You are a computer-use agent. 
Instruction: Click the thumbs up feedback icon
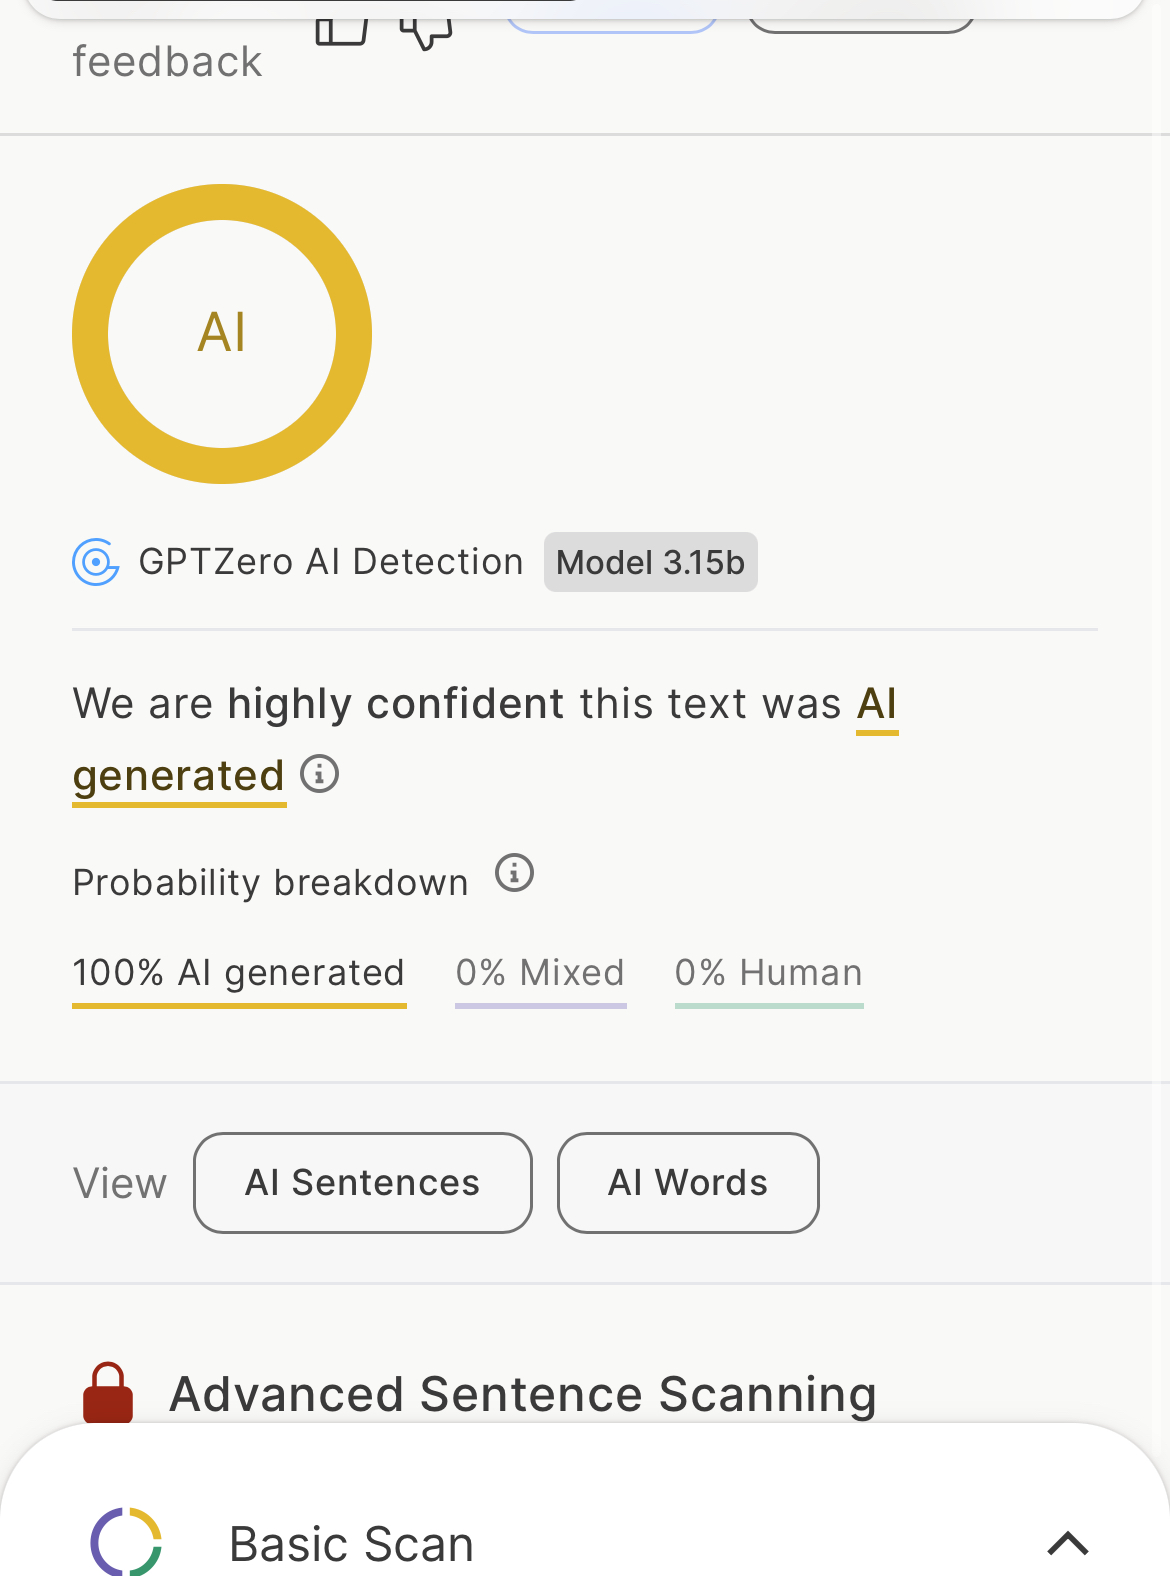pos(341,30)
